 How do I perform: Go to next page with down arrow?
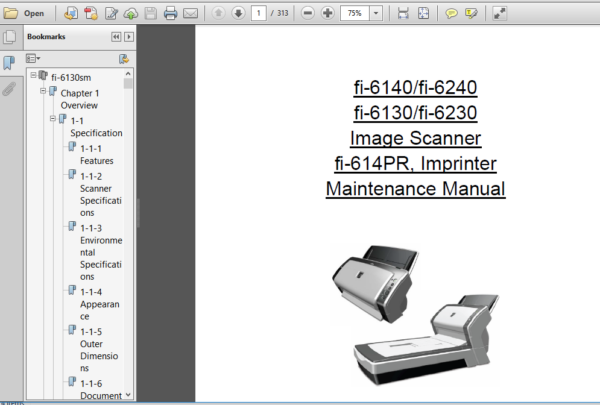[238, 13]
